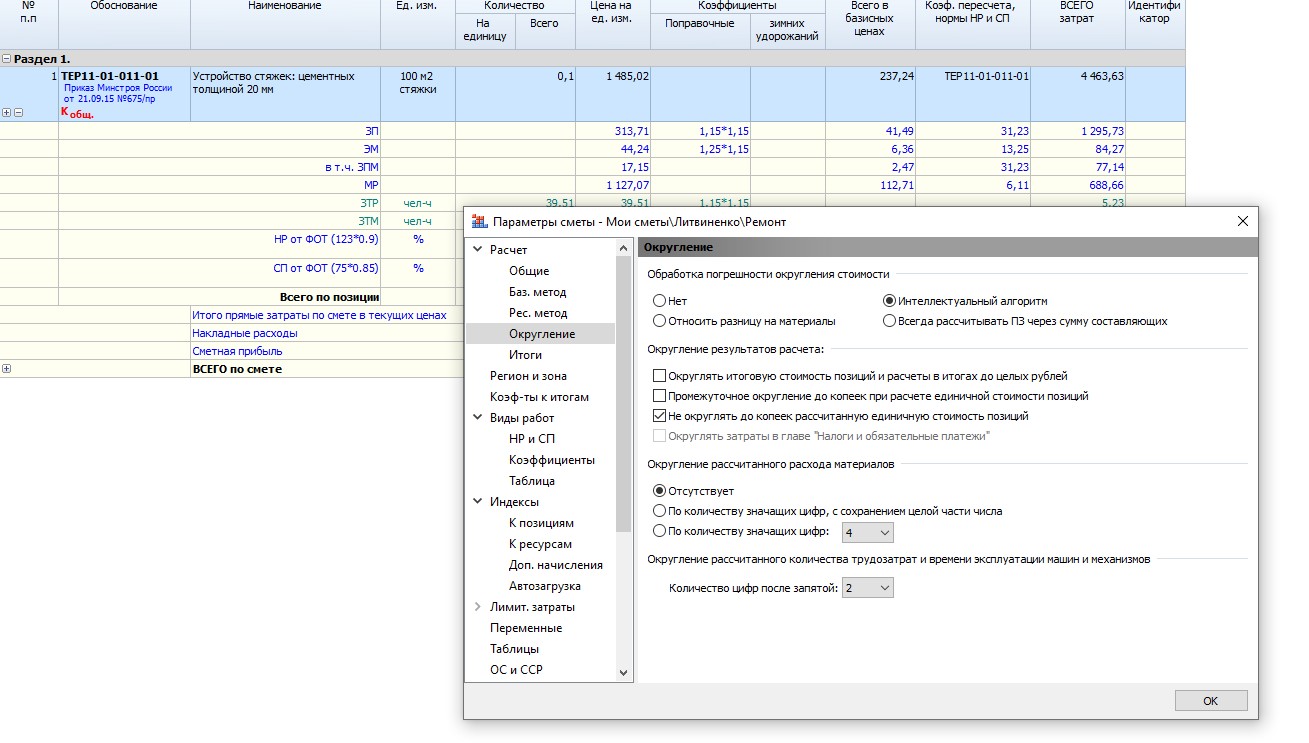Image resolution: width=1309 pixels, height=743 pixels.
Task: Click the red Кобщ. coefficient marker
Action: (77, 112)
